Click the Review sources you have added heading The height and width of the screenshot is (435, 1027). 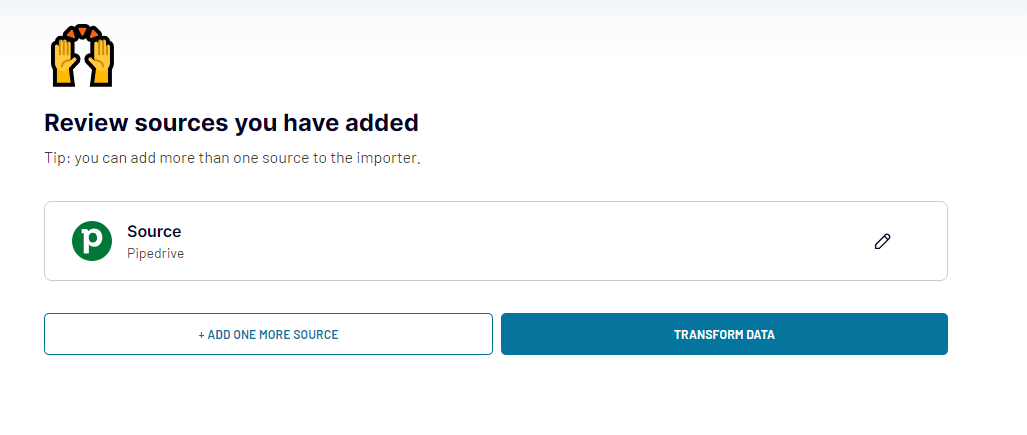[x=231, y=123]
